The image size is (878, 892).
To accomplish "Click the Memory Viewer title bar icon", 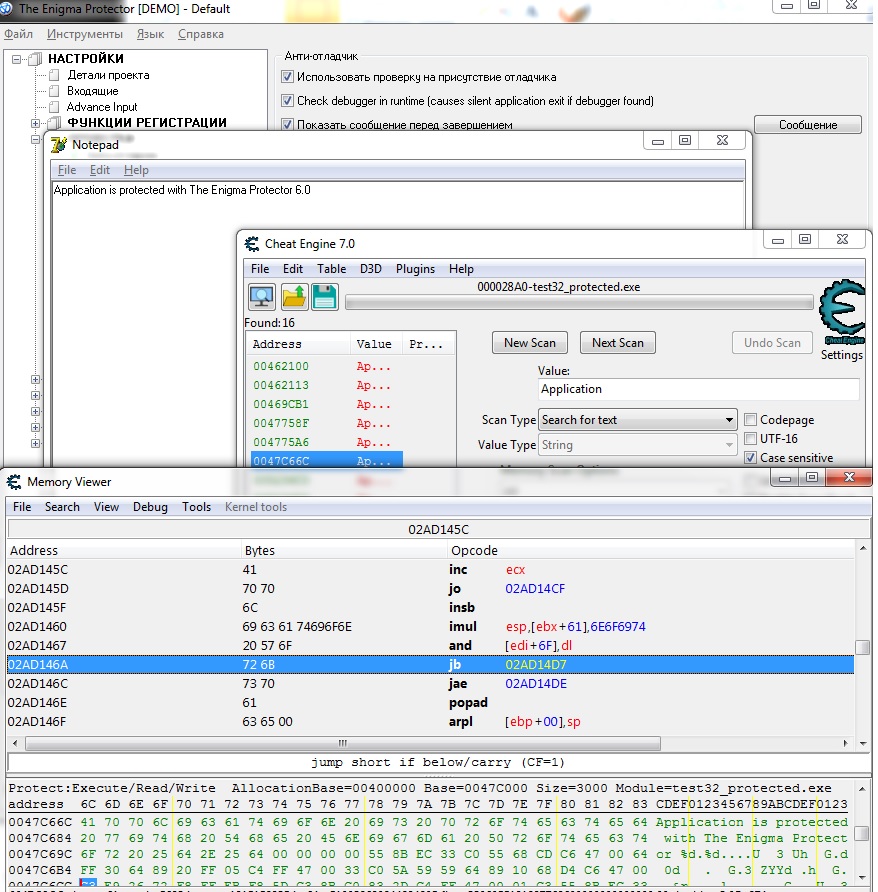I will [14, 482].
